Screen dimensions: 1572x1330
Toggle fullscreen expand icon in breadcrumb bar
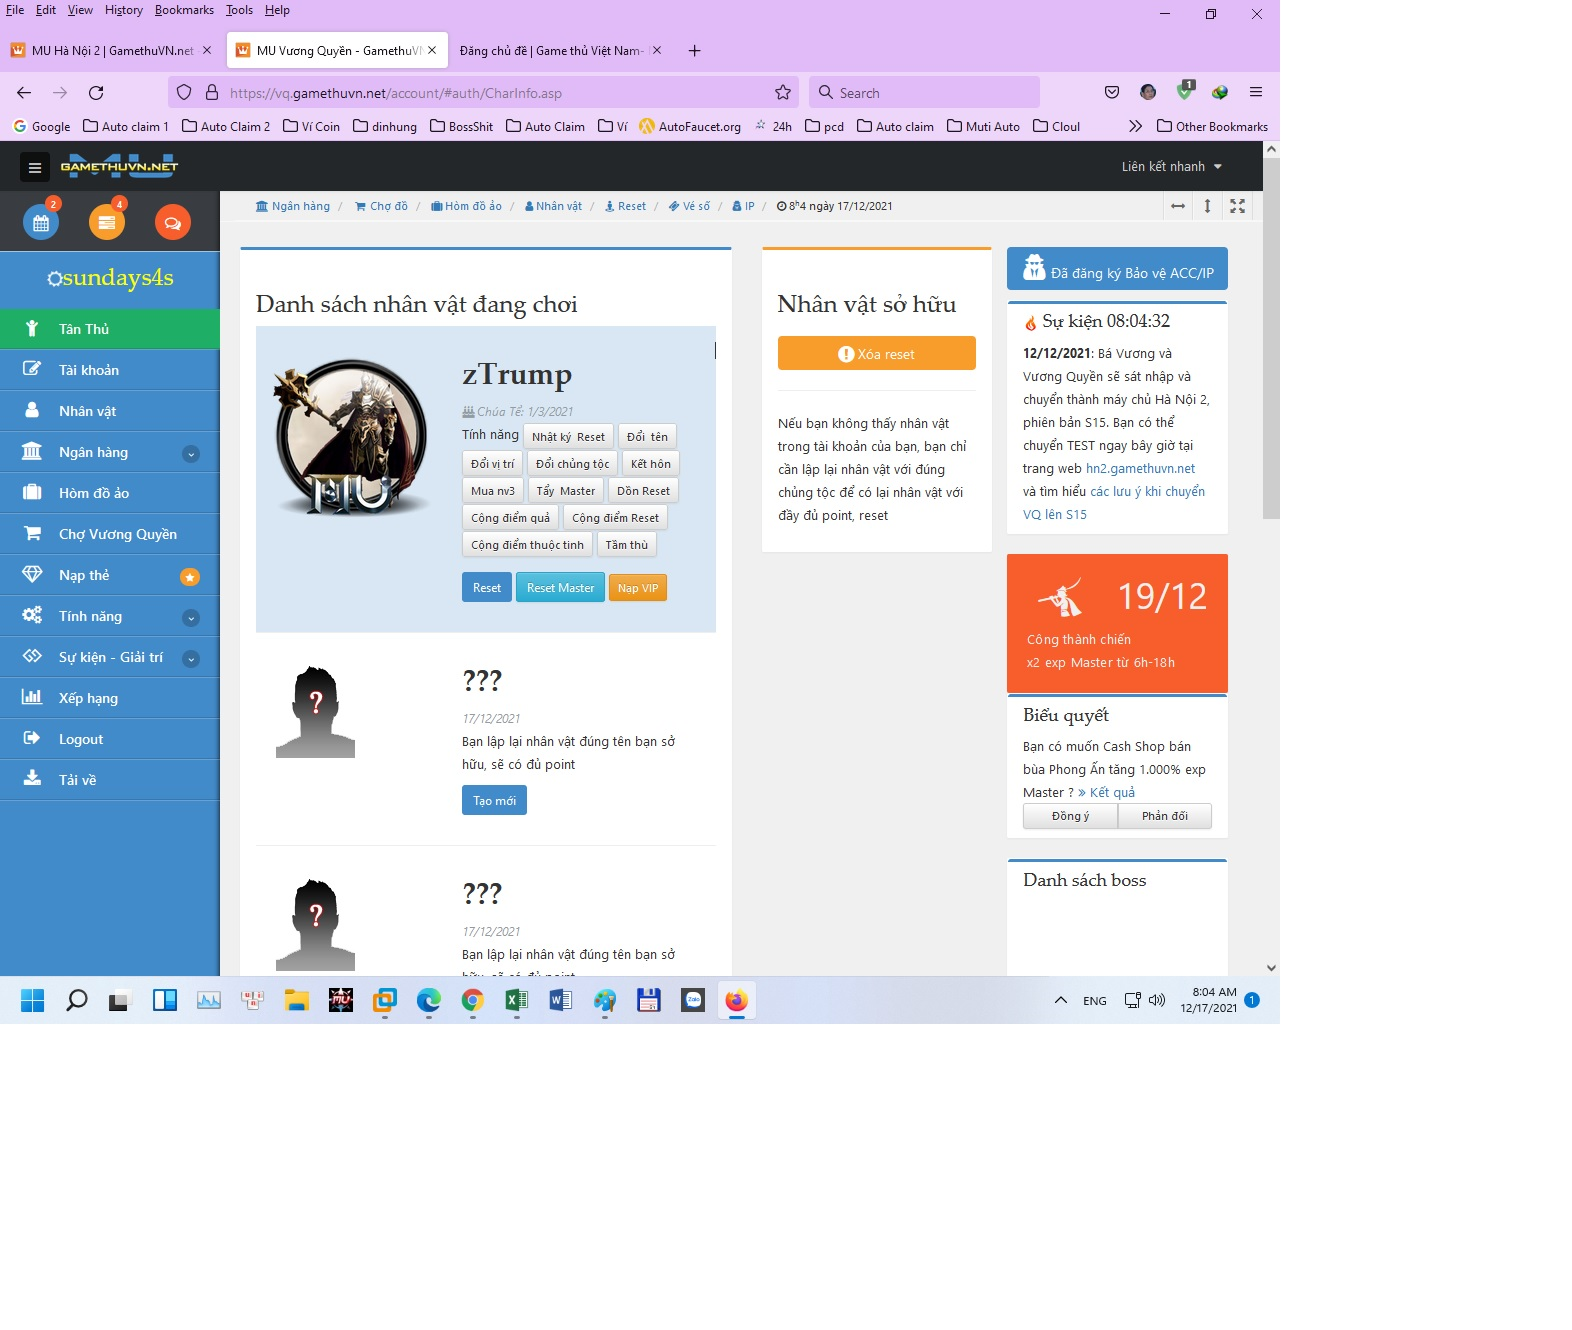tap(1237, 206)
